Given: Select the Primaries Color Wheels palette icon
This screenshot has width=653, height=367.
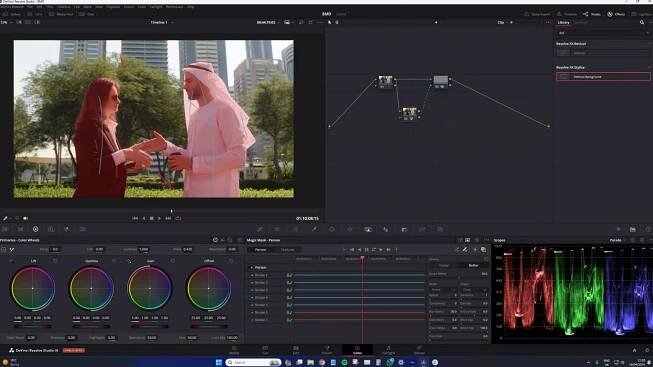Looking at the screenshot, I should [x=35, y=229].
